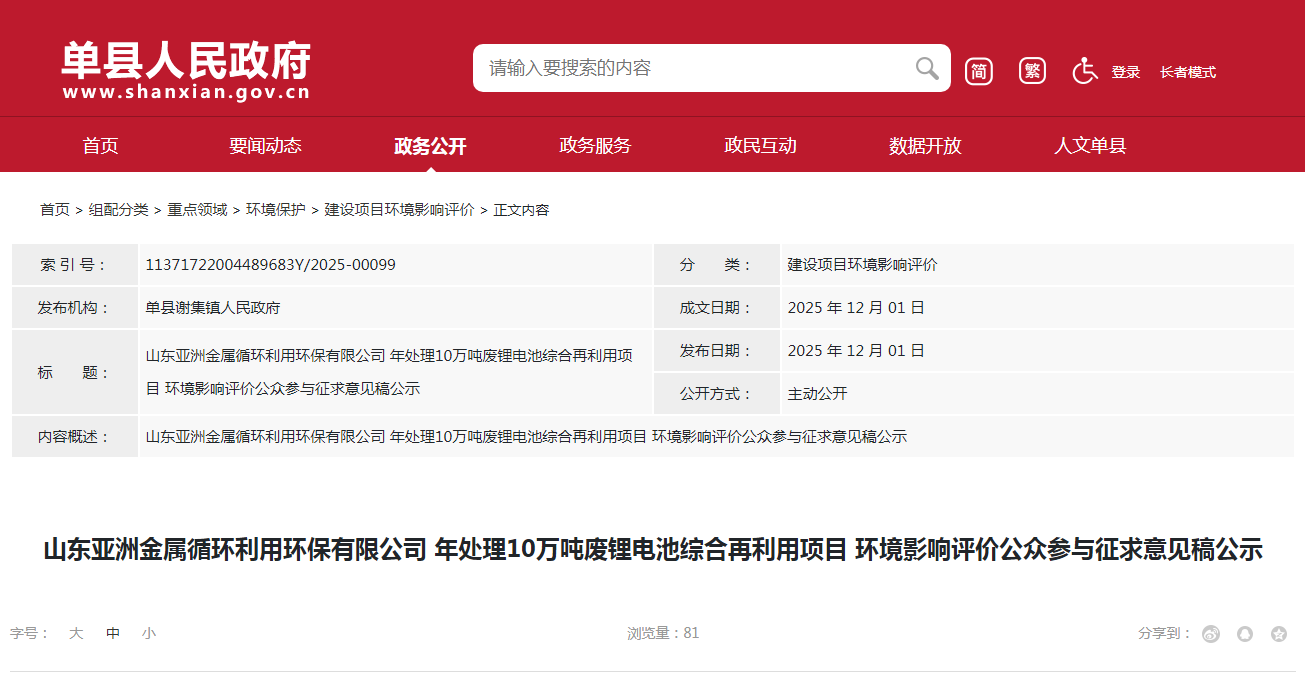Open the 政务公开 navigation menu

click(430, 146)
